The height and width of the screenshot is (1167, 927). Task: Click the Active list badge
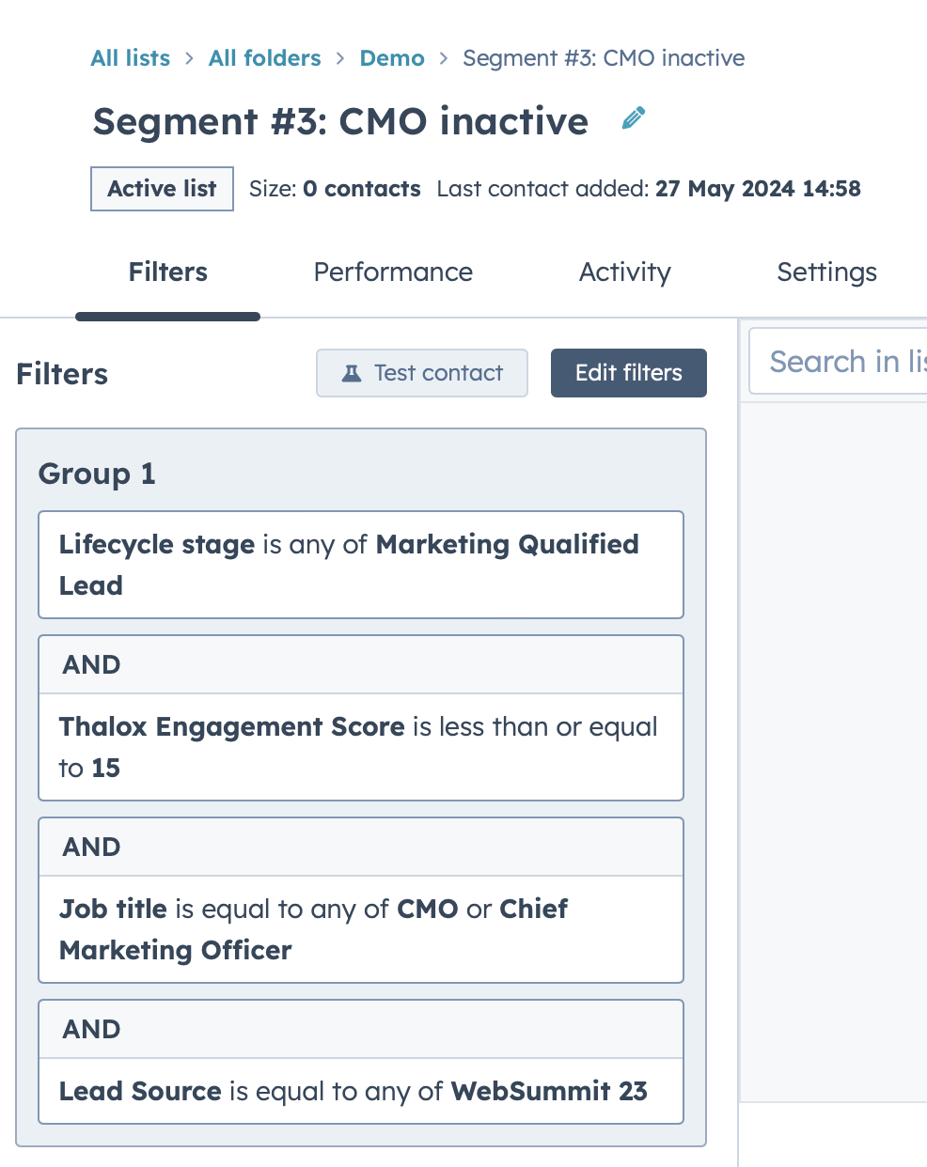pos(161,188)
